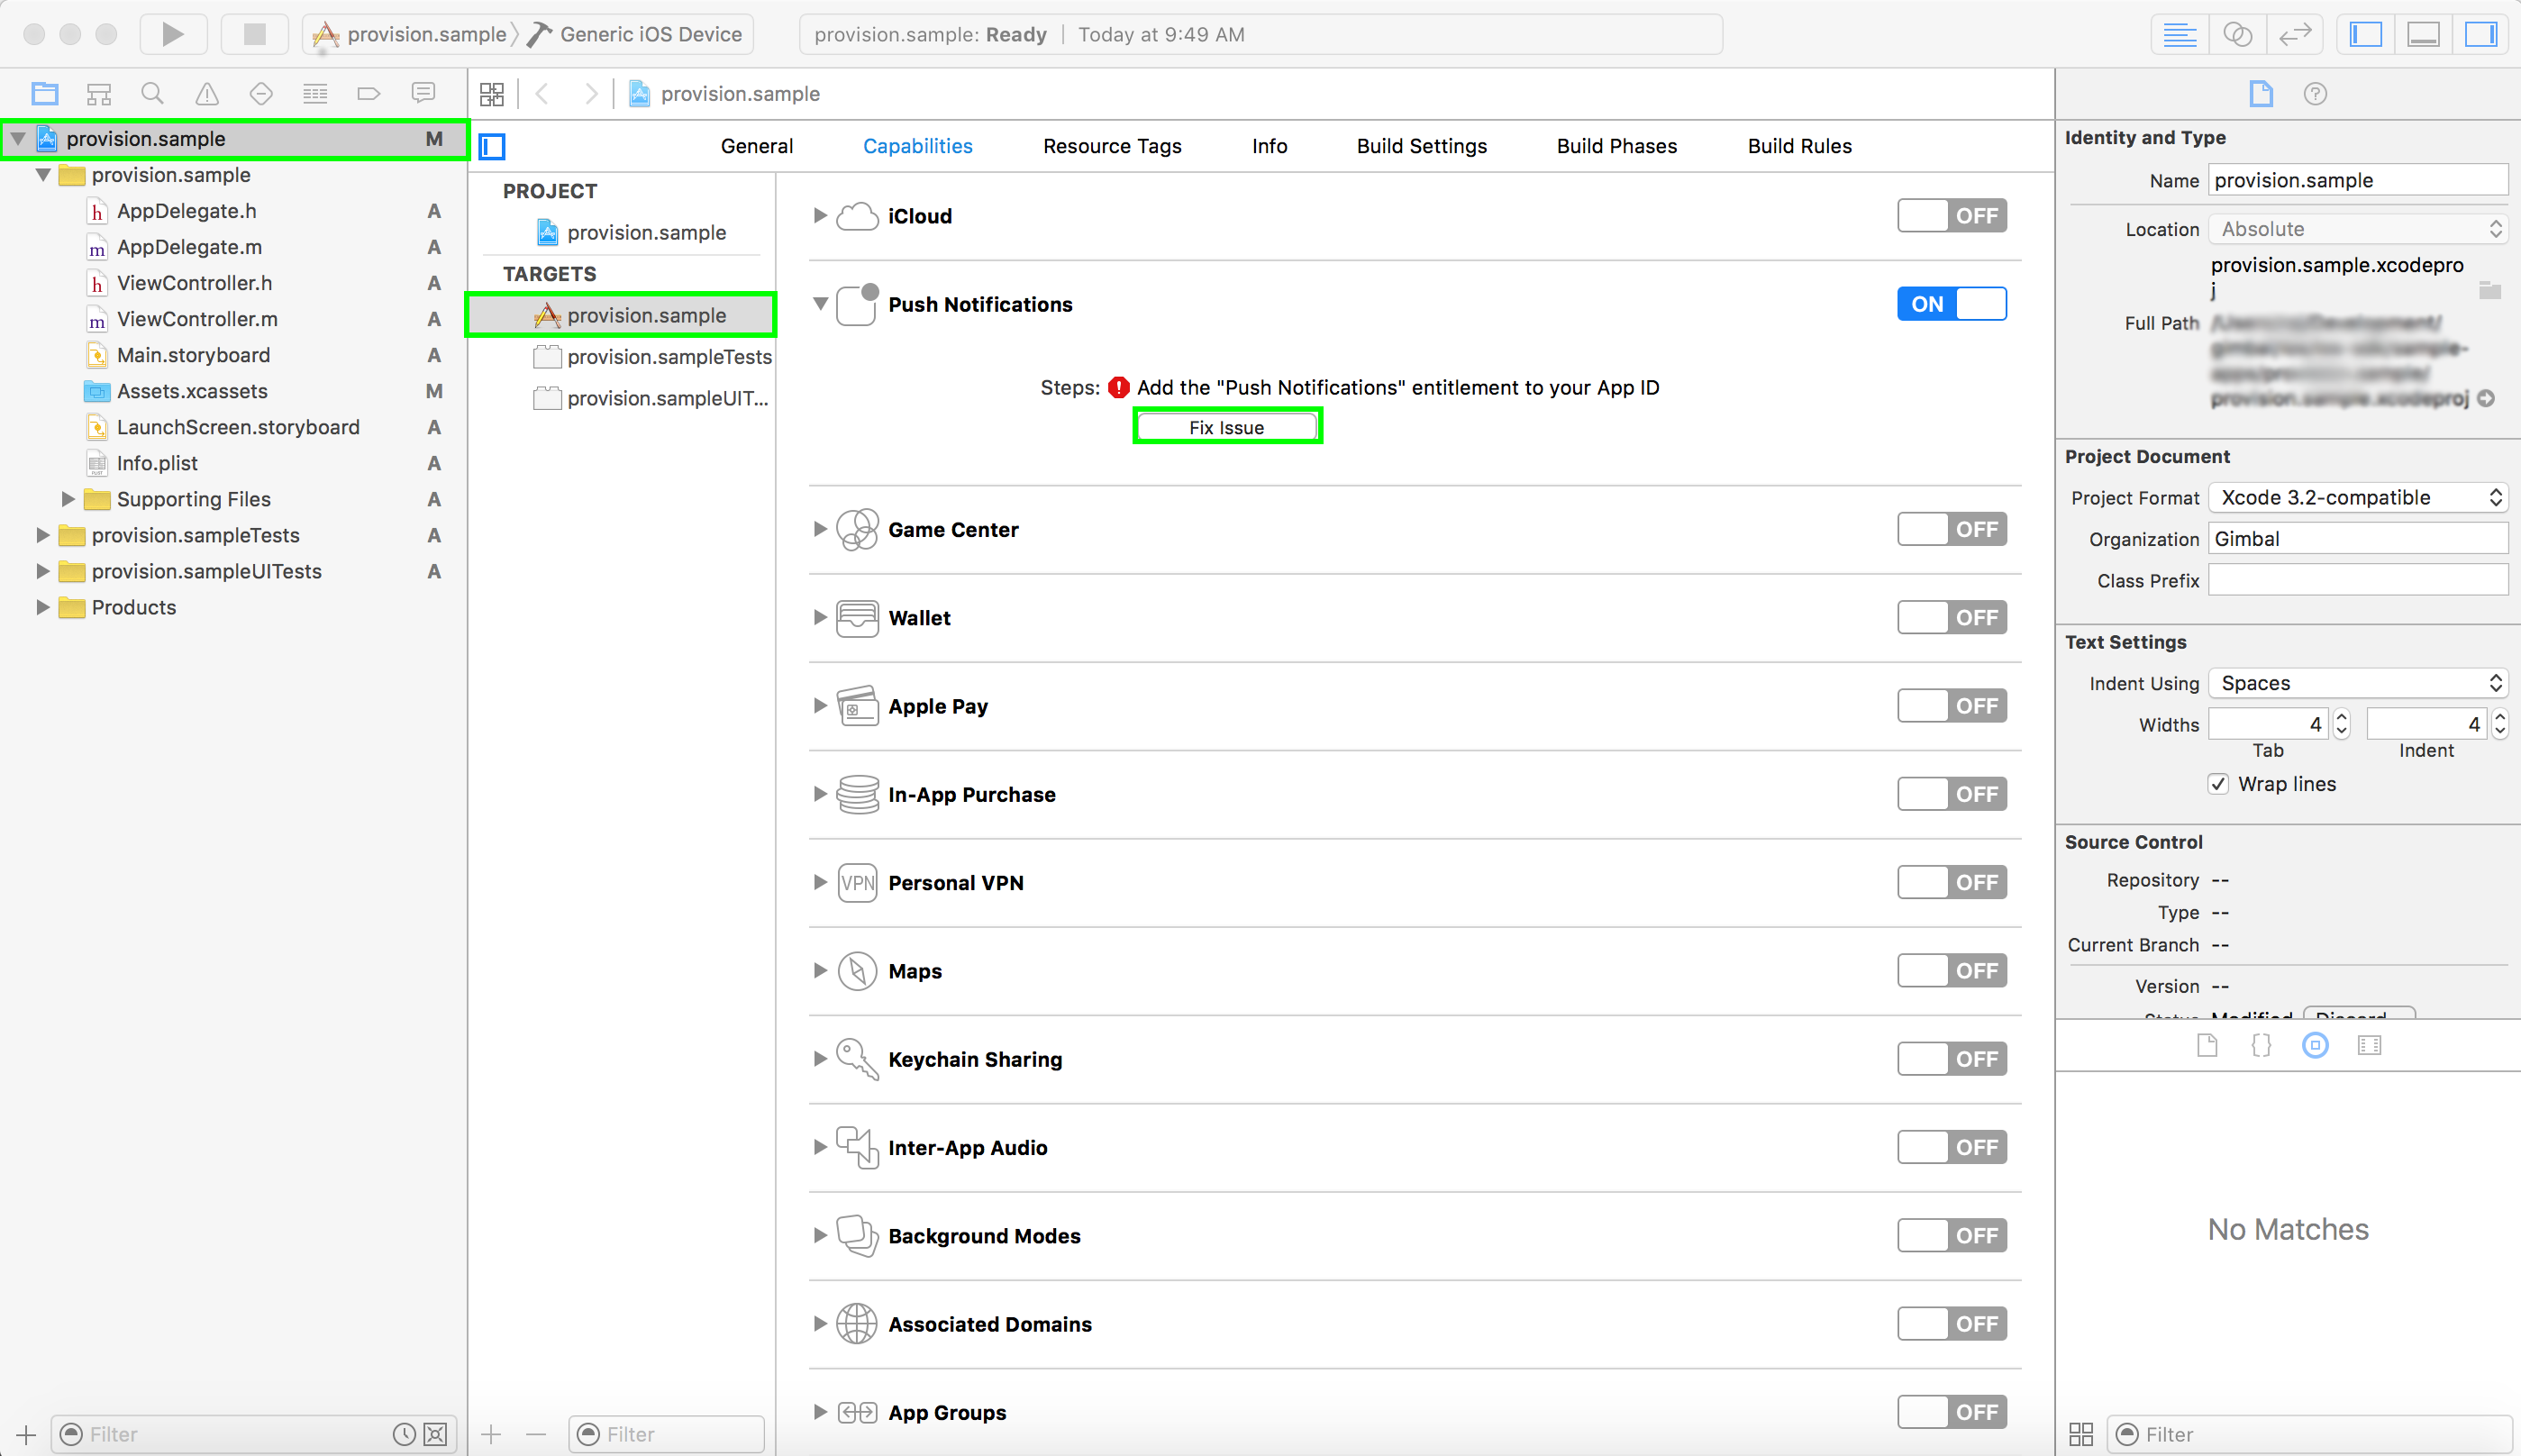Turn off Push Notifications switch

1951,304
